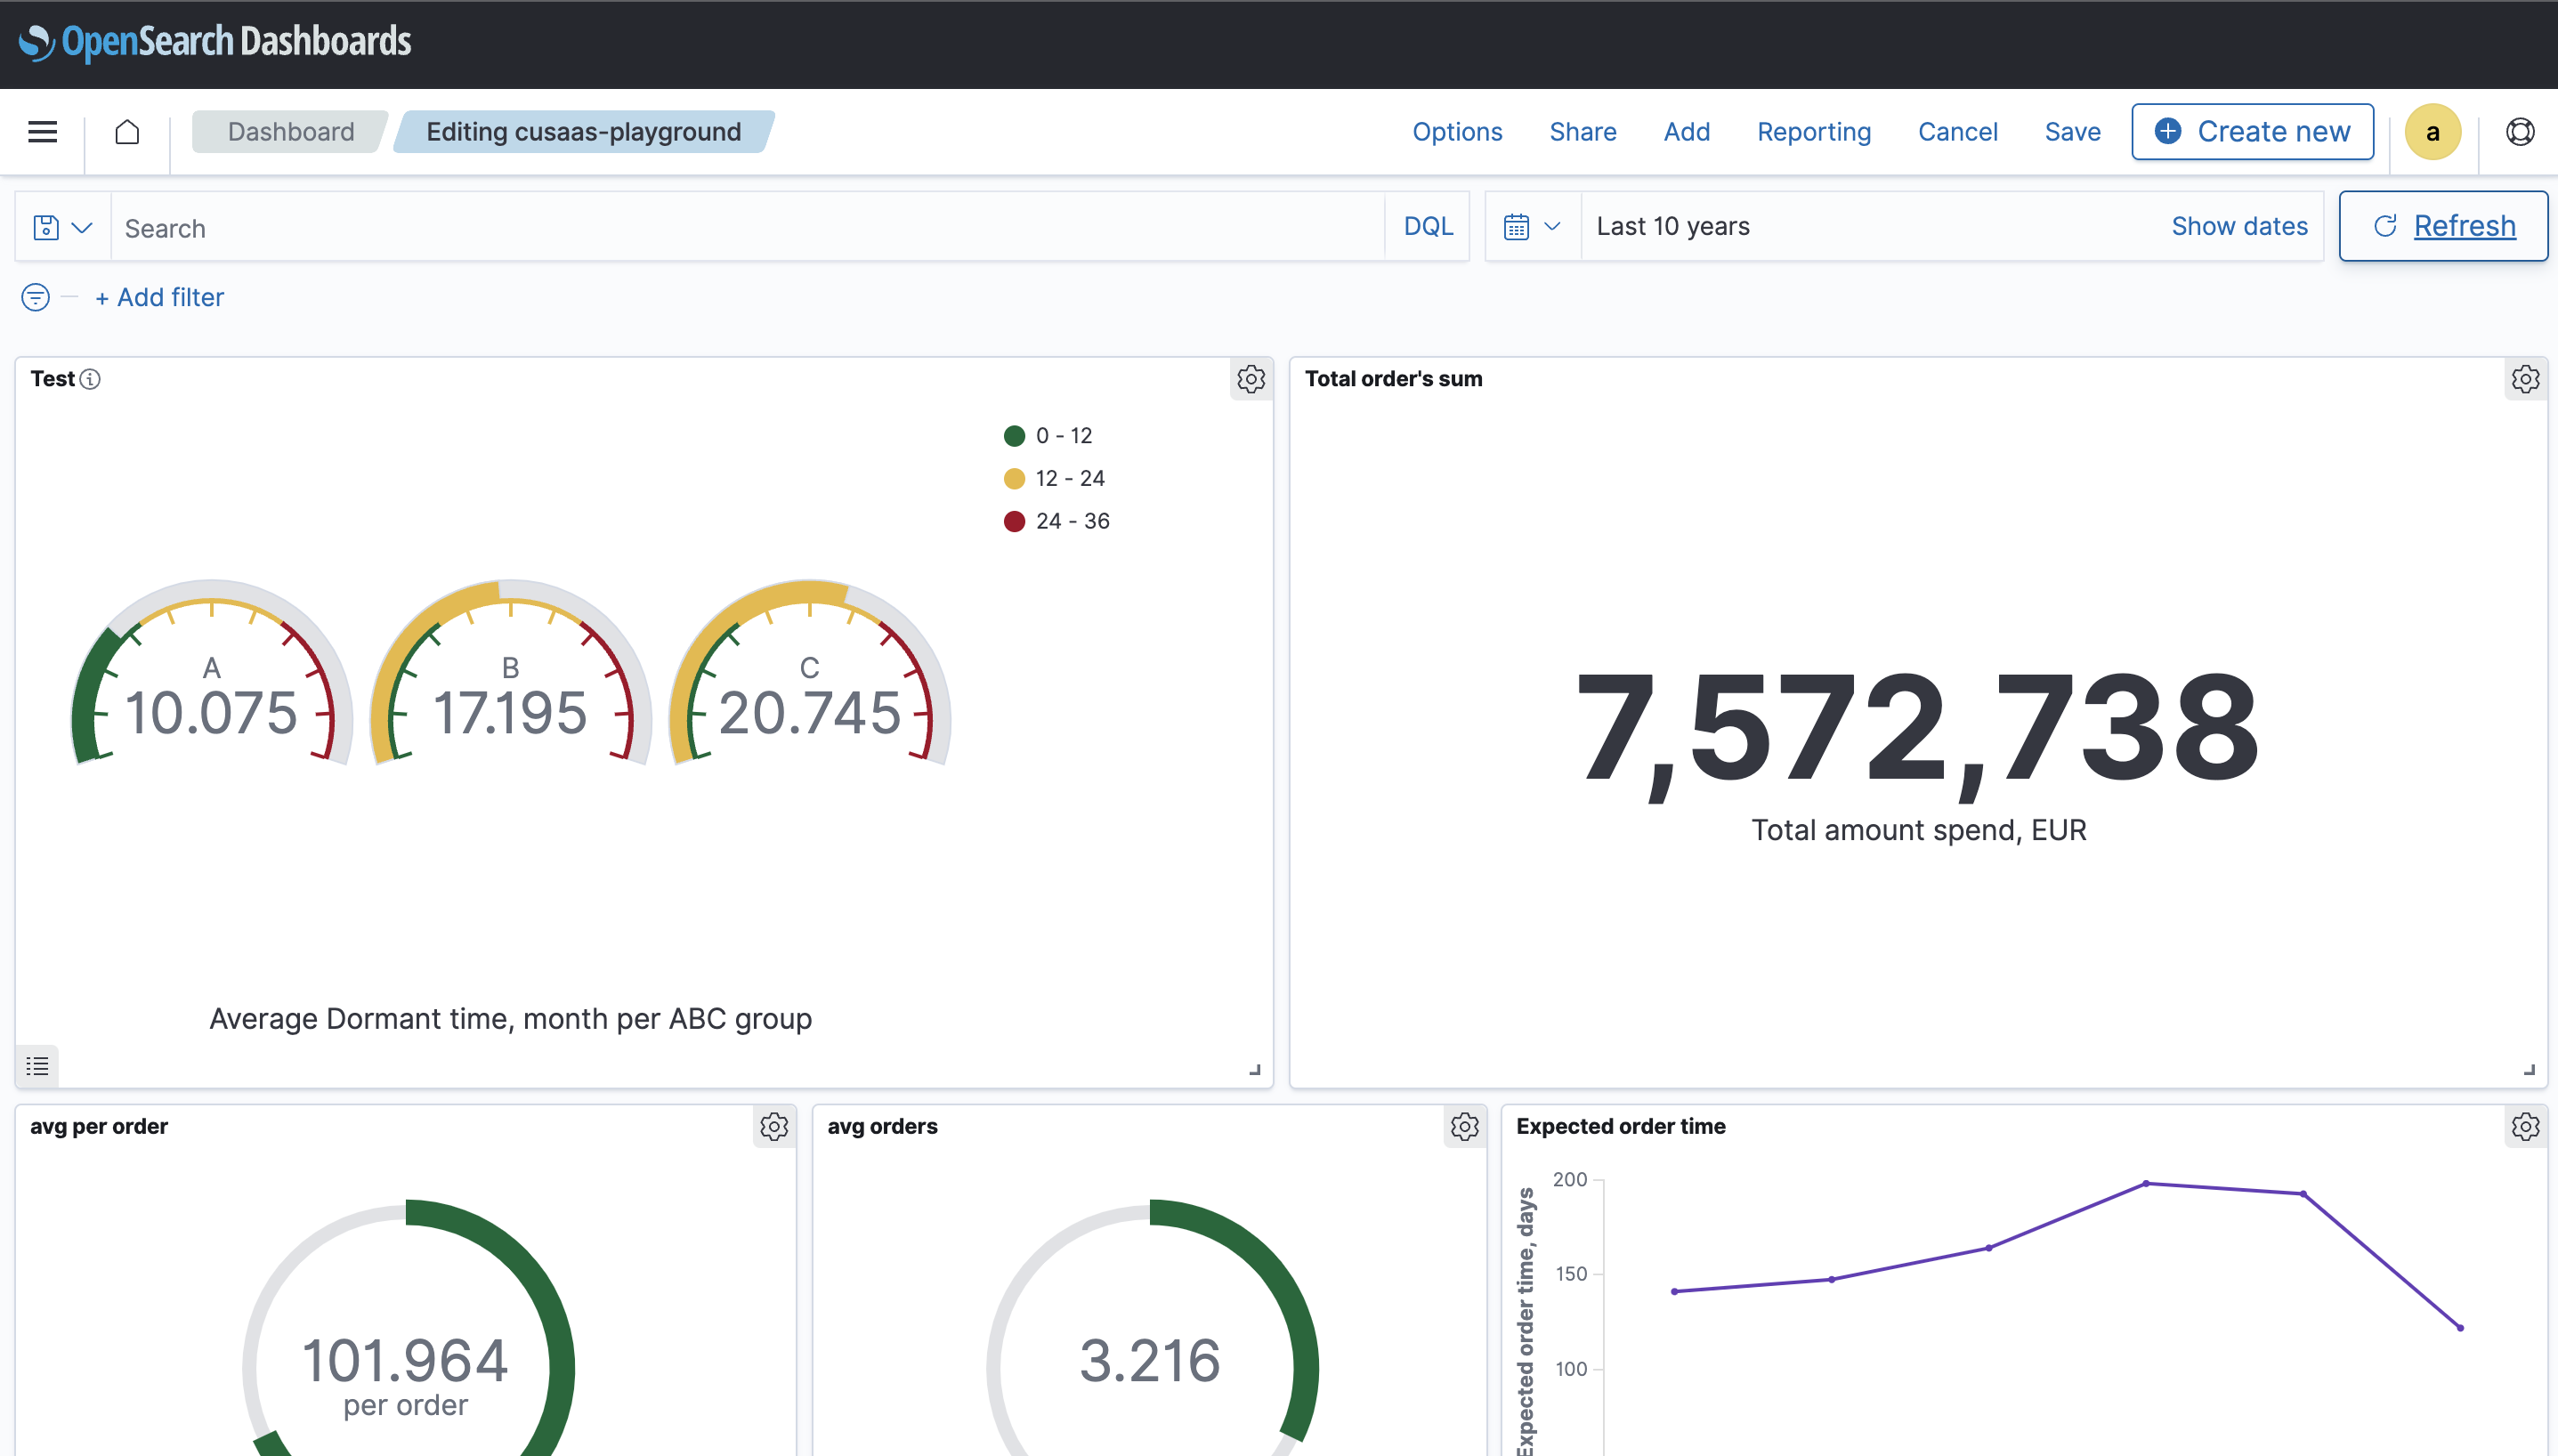Open Expected order time panel gear options

tap(2525, 1127)
